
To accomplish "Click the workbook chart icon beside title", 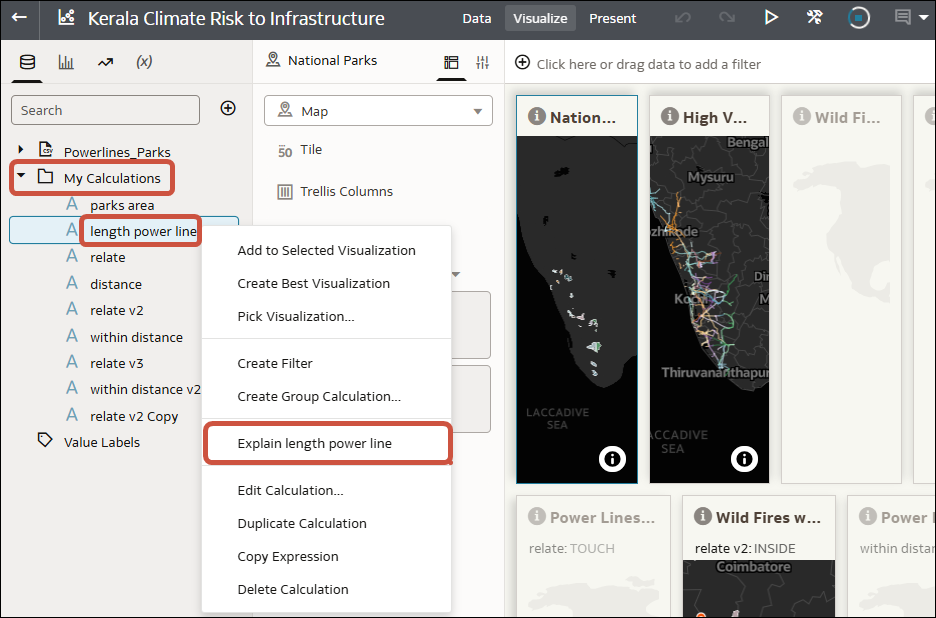I will pyautogui.click(x=66, y=17).
